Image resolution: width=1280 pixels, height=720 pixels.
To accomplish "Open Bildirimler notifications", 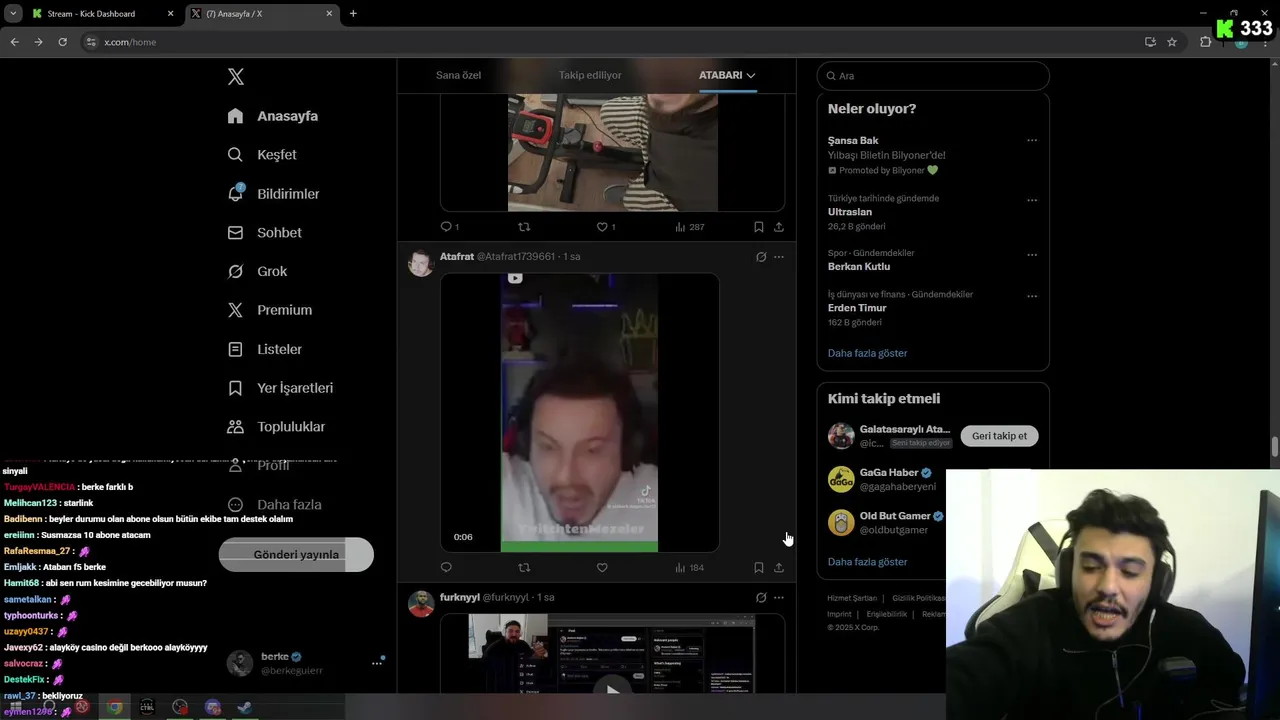I will click(x=273, y=194).
